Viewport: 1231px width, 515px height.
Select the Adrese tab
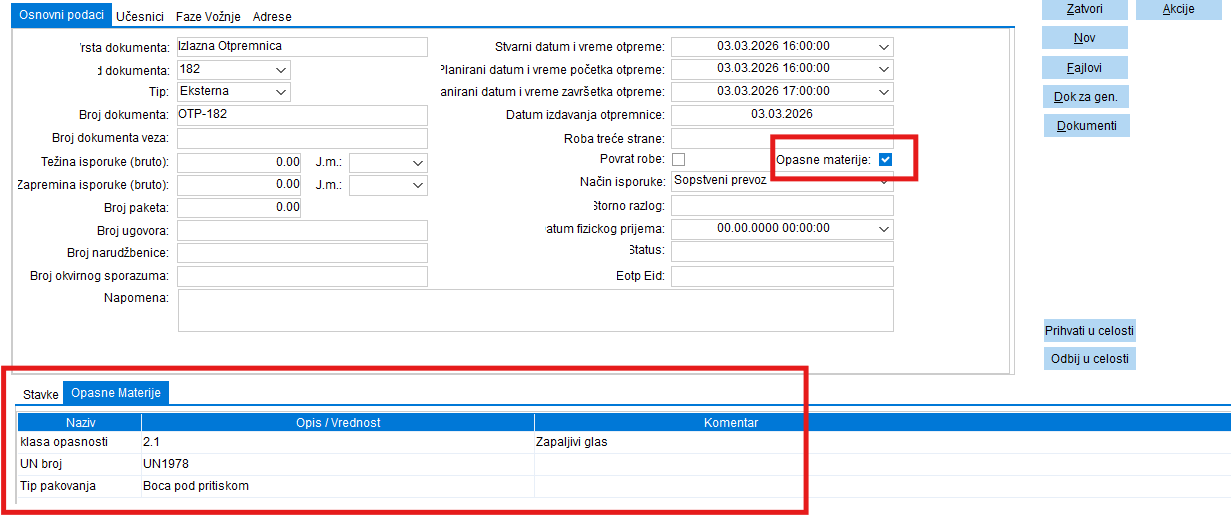point(272,17)
